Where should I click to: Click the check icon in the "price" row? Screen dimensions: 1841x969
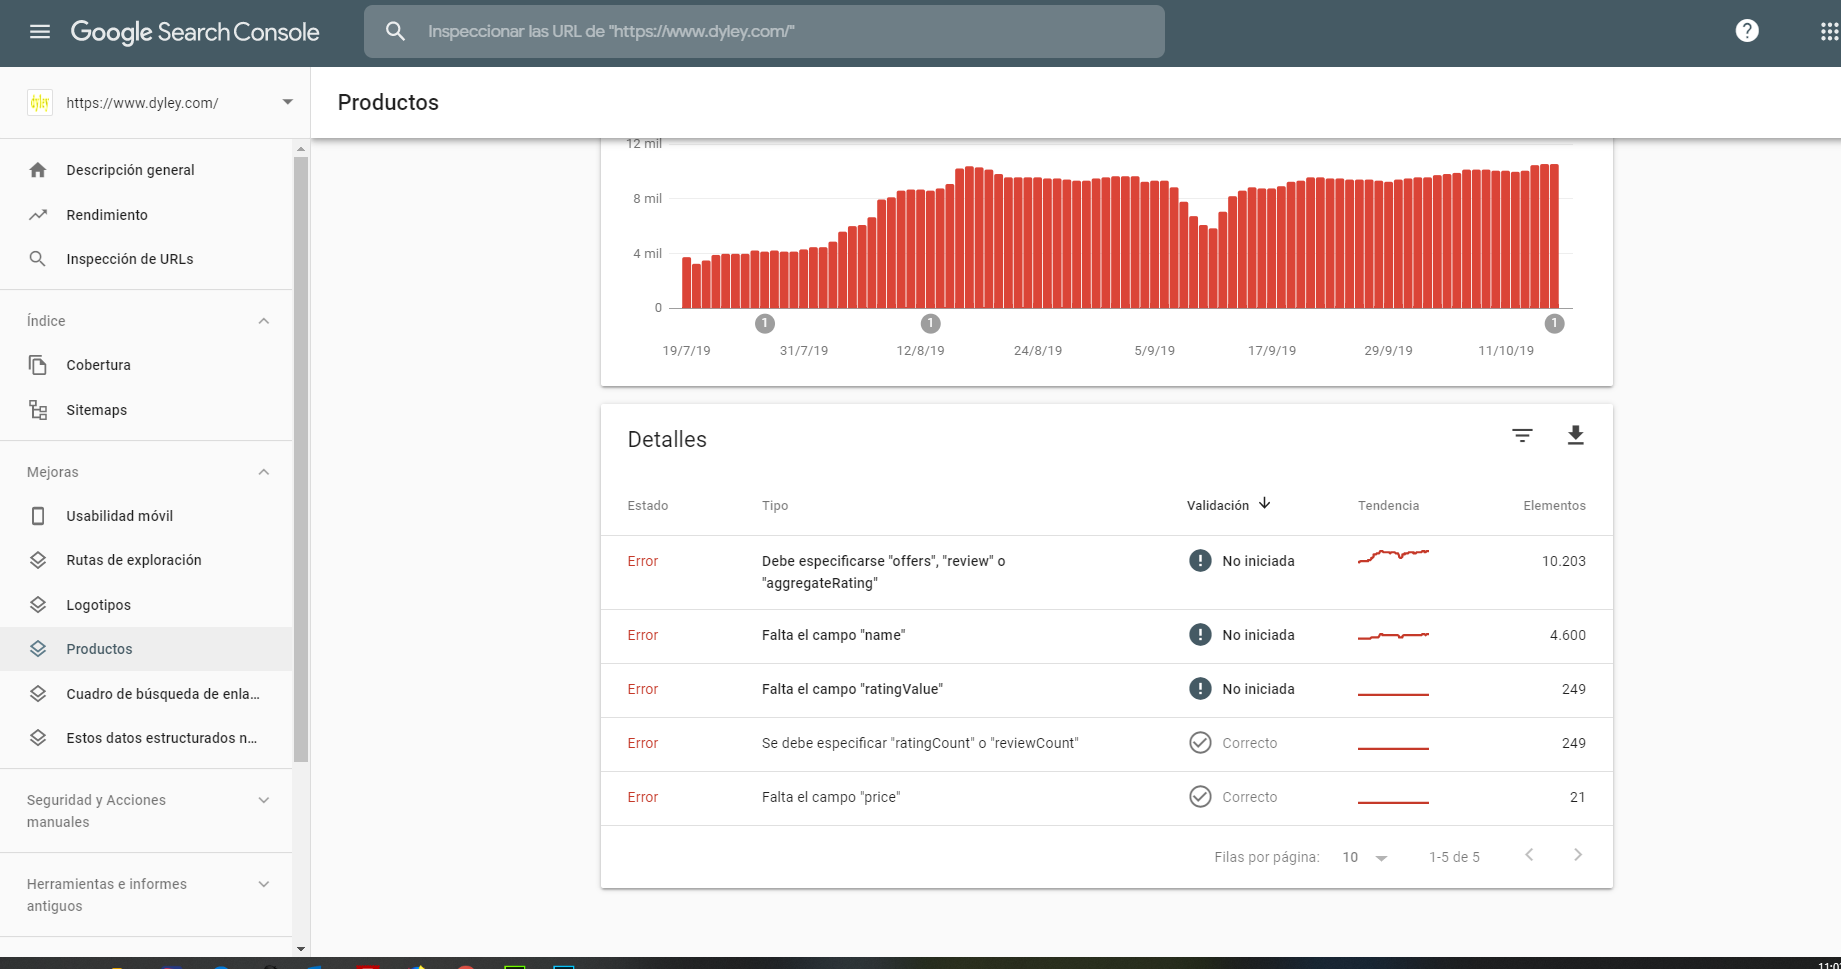[x=1200, y=797]
